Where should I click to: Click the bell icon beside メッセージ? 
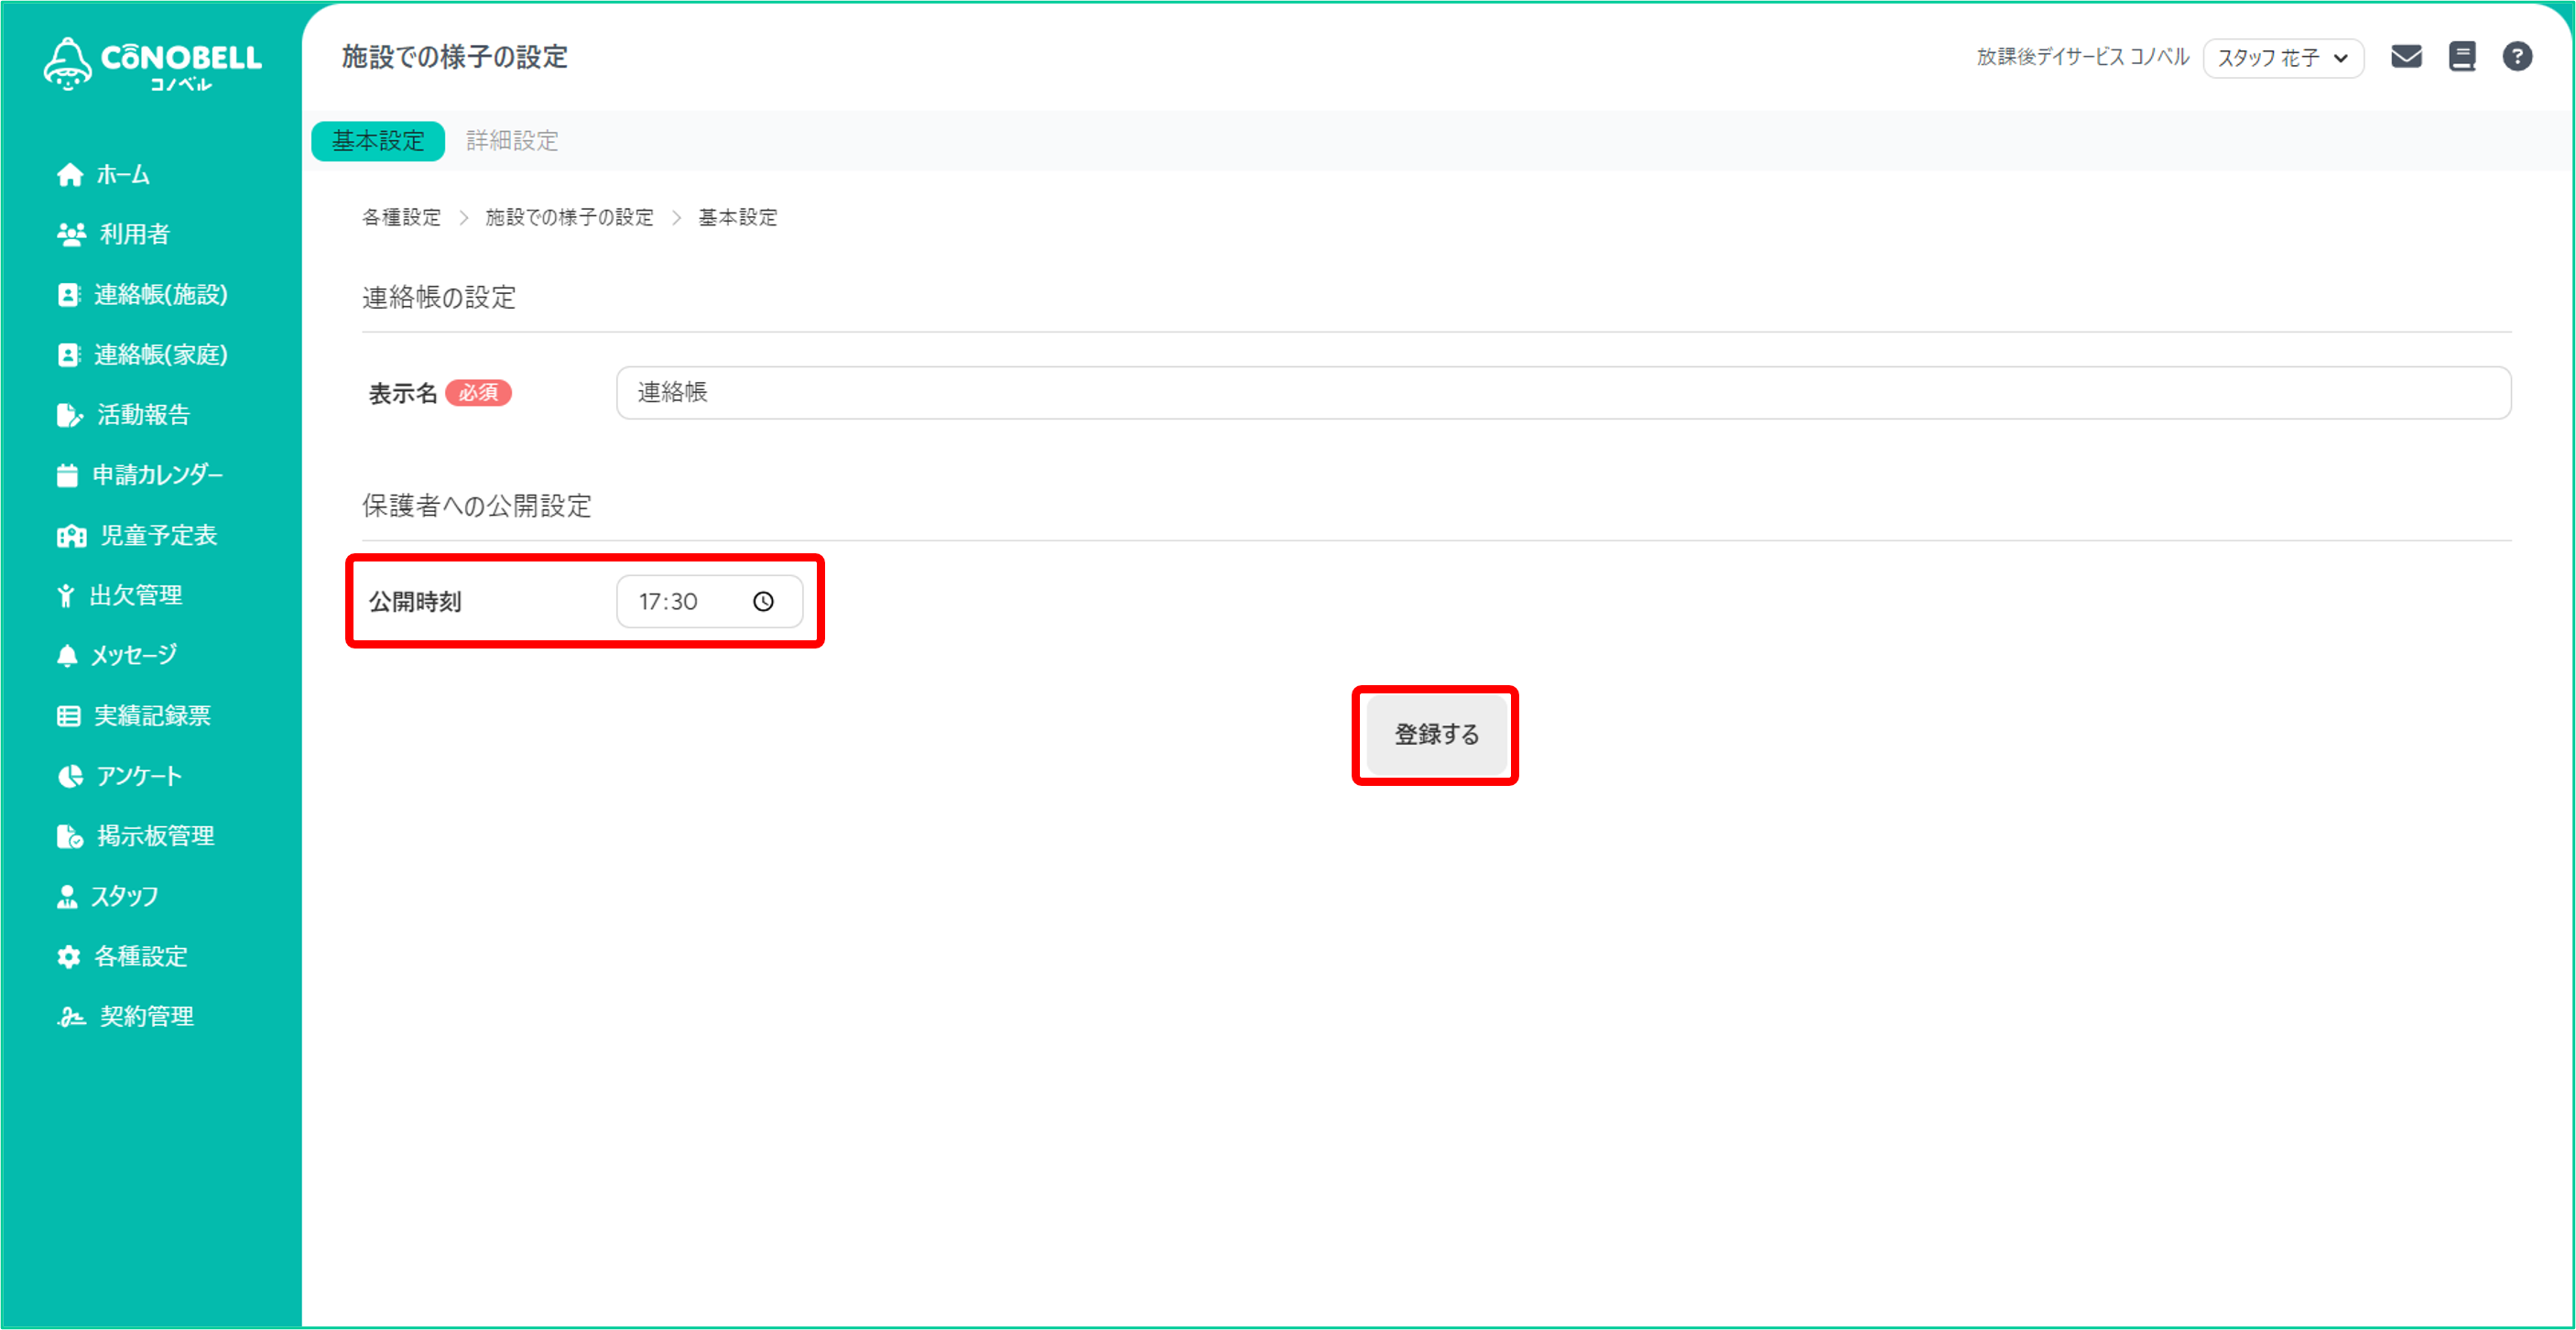coord(67,656)
